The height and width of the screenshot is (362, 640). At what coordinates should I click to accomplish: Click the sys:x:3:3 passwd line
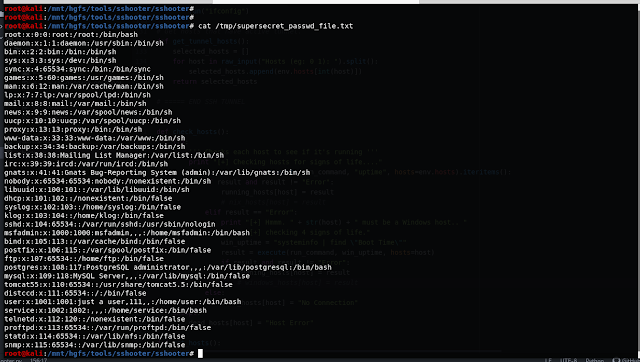60,60
